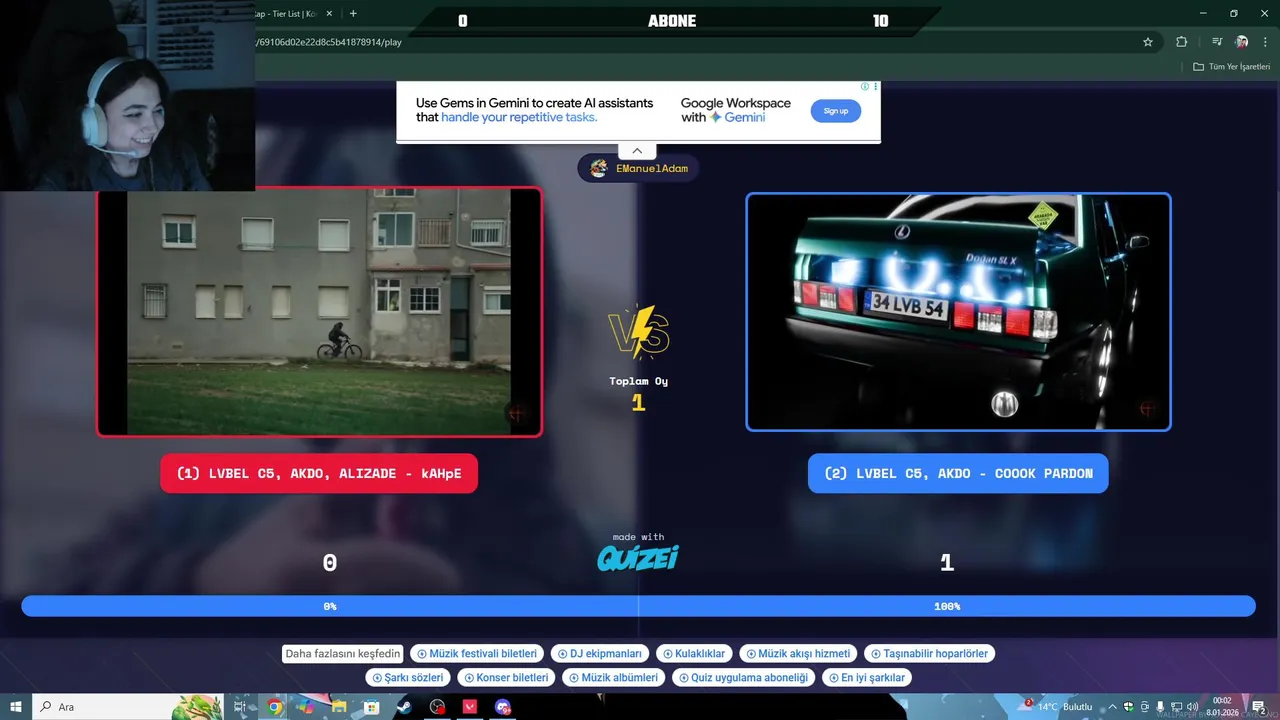Click Sign up in Gemini ad
1280x720 pixels.
(x=836, y=111)
